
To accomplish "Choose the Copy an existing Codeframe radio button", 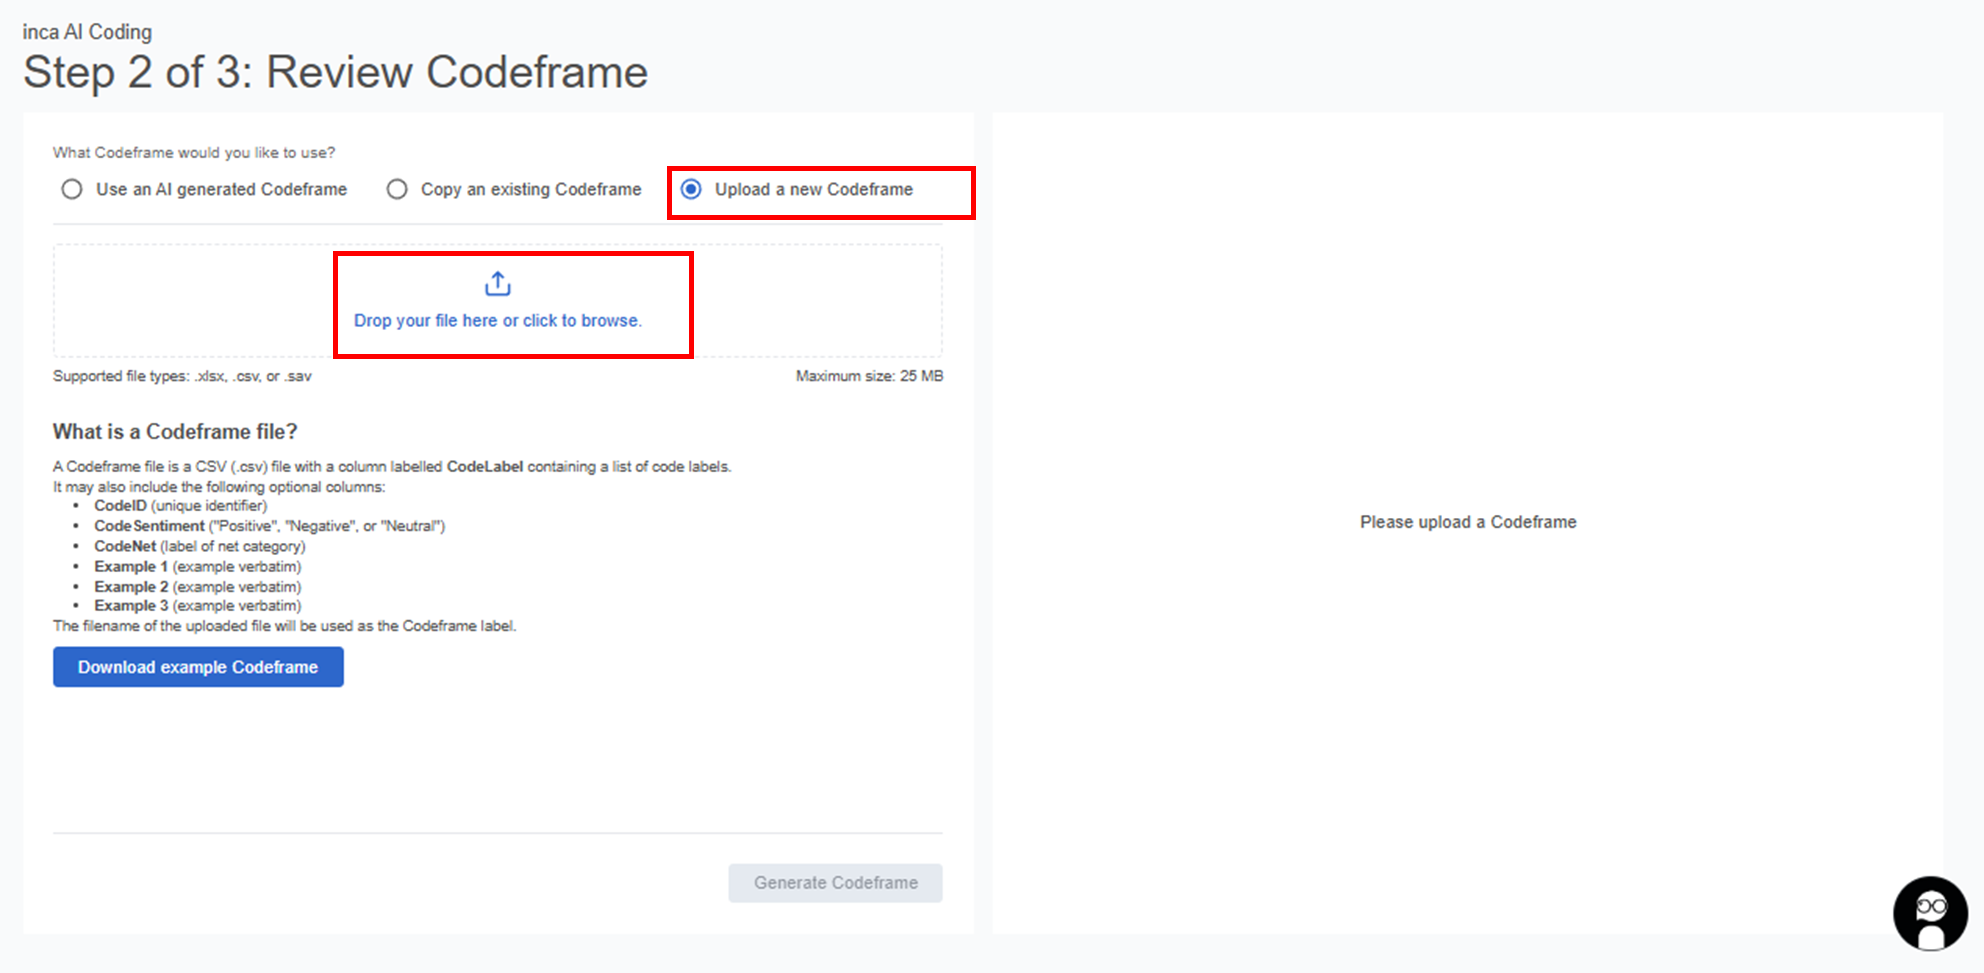I will coord(397,189).
